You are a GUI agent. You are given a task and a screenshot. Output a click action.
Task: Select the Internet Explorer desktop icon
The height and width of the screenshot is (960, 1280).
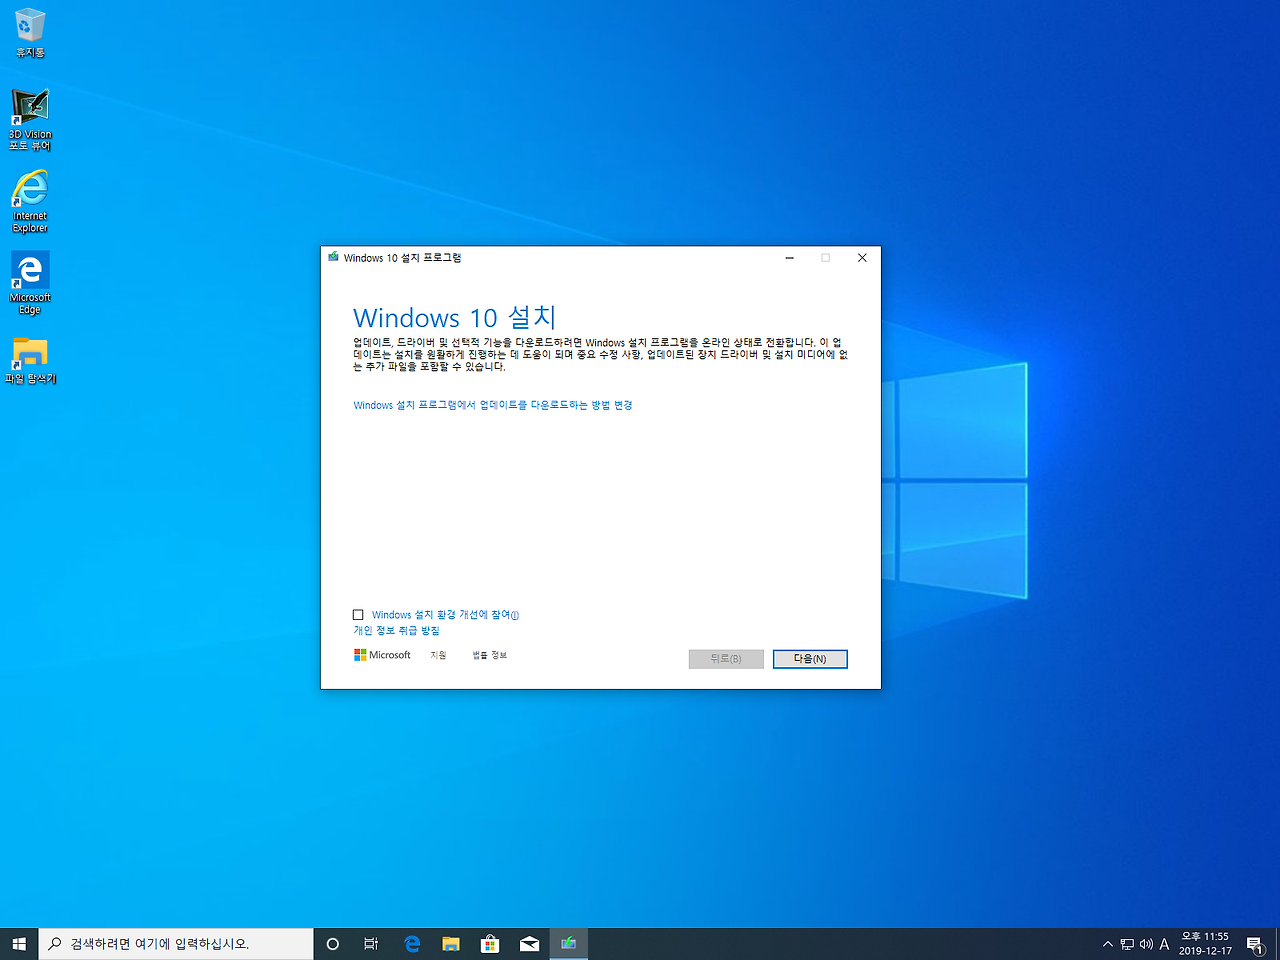pos(30,201)
